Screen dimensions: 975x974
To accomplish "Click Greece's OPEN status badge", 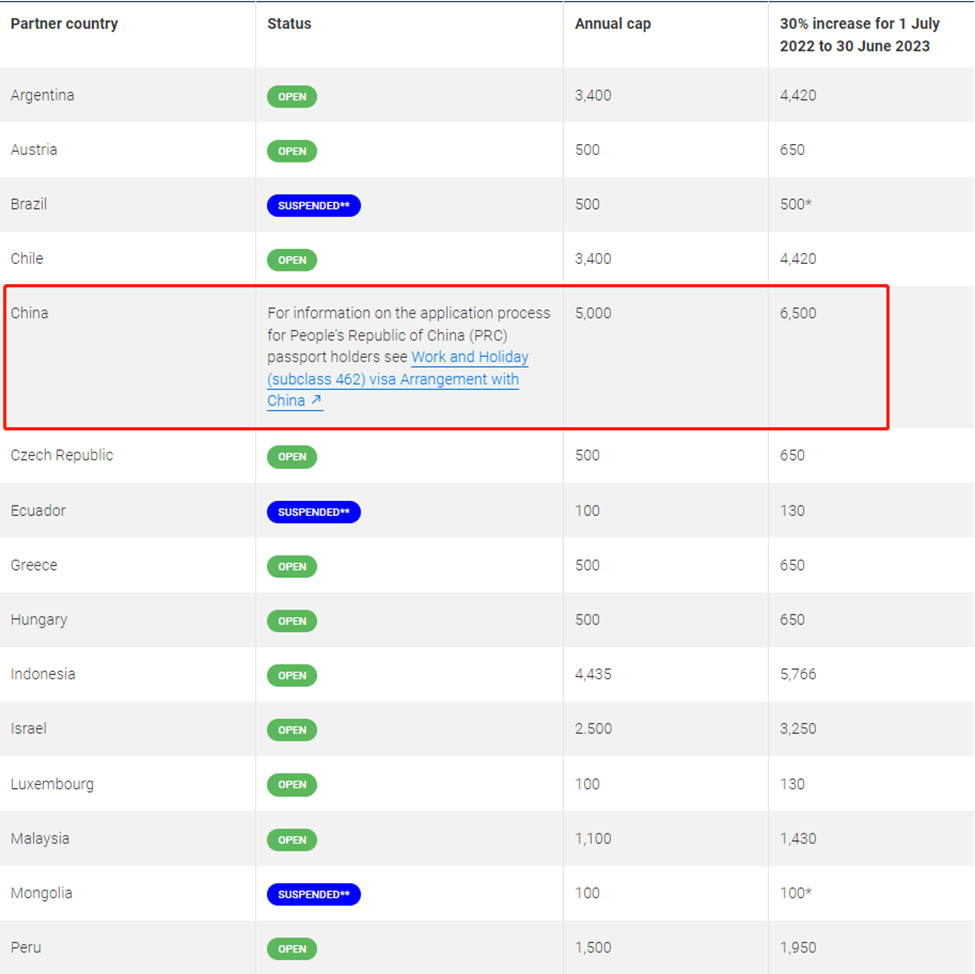I will (x=292, y=566).
